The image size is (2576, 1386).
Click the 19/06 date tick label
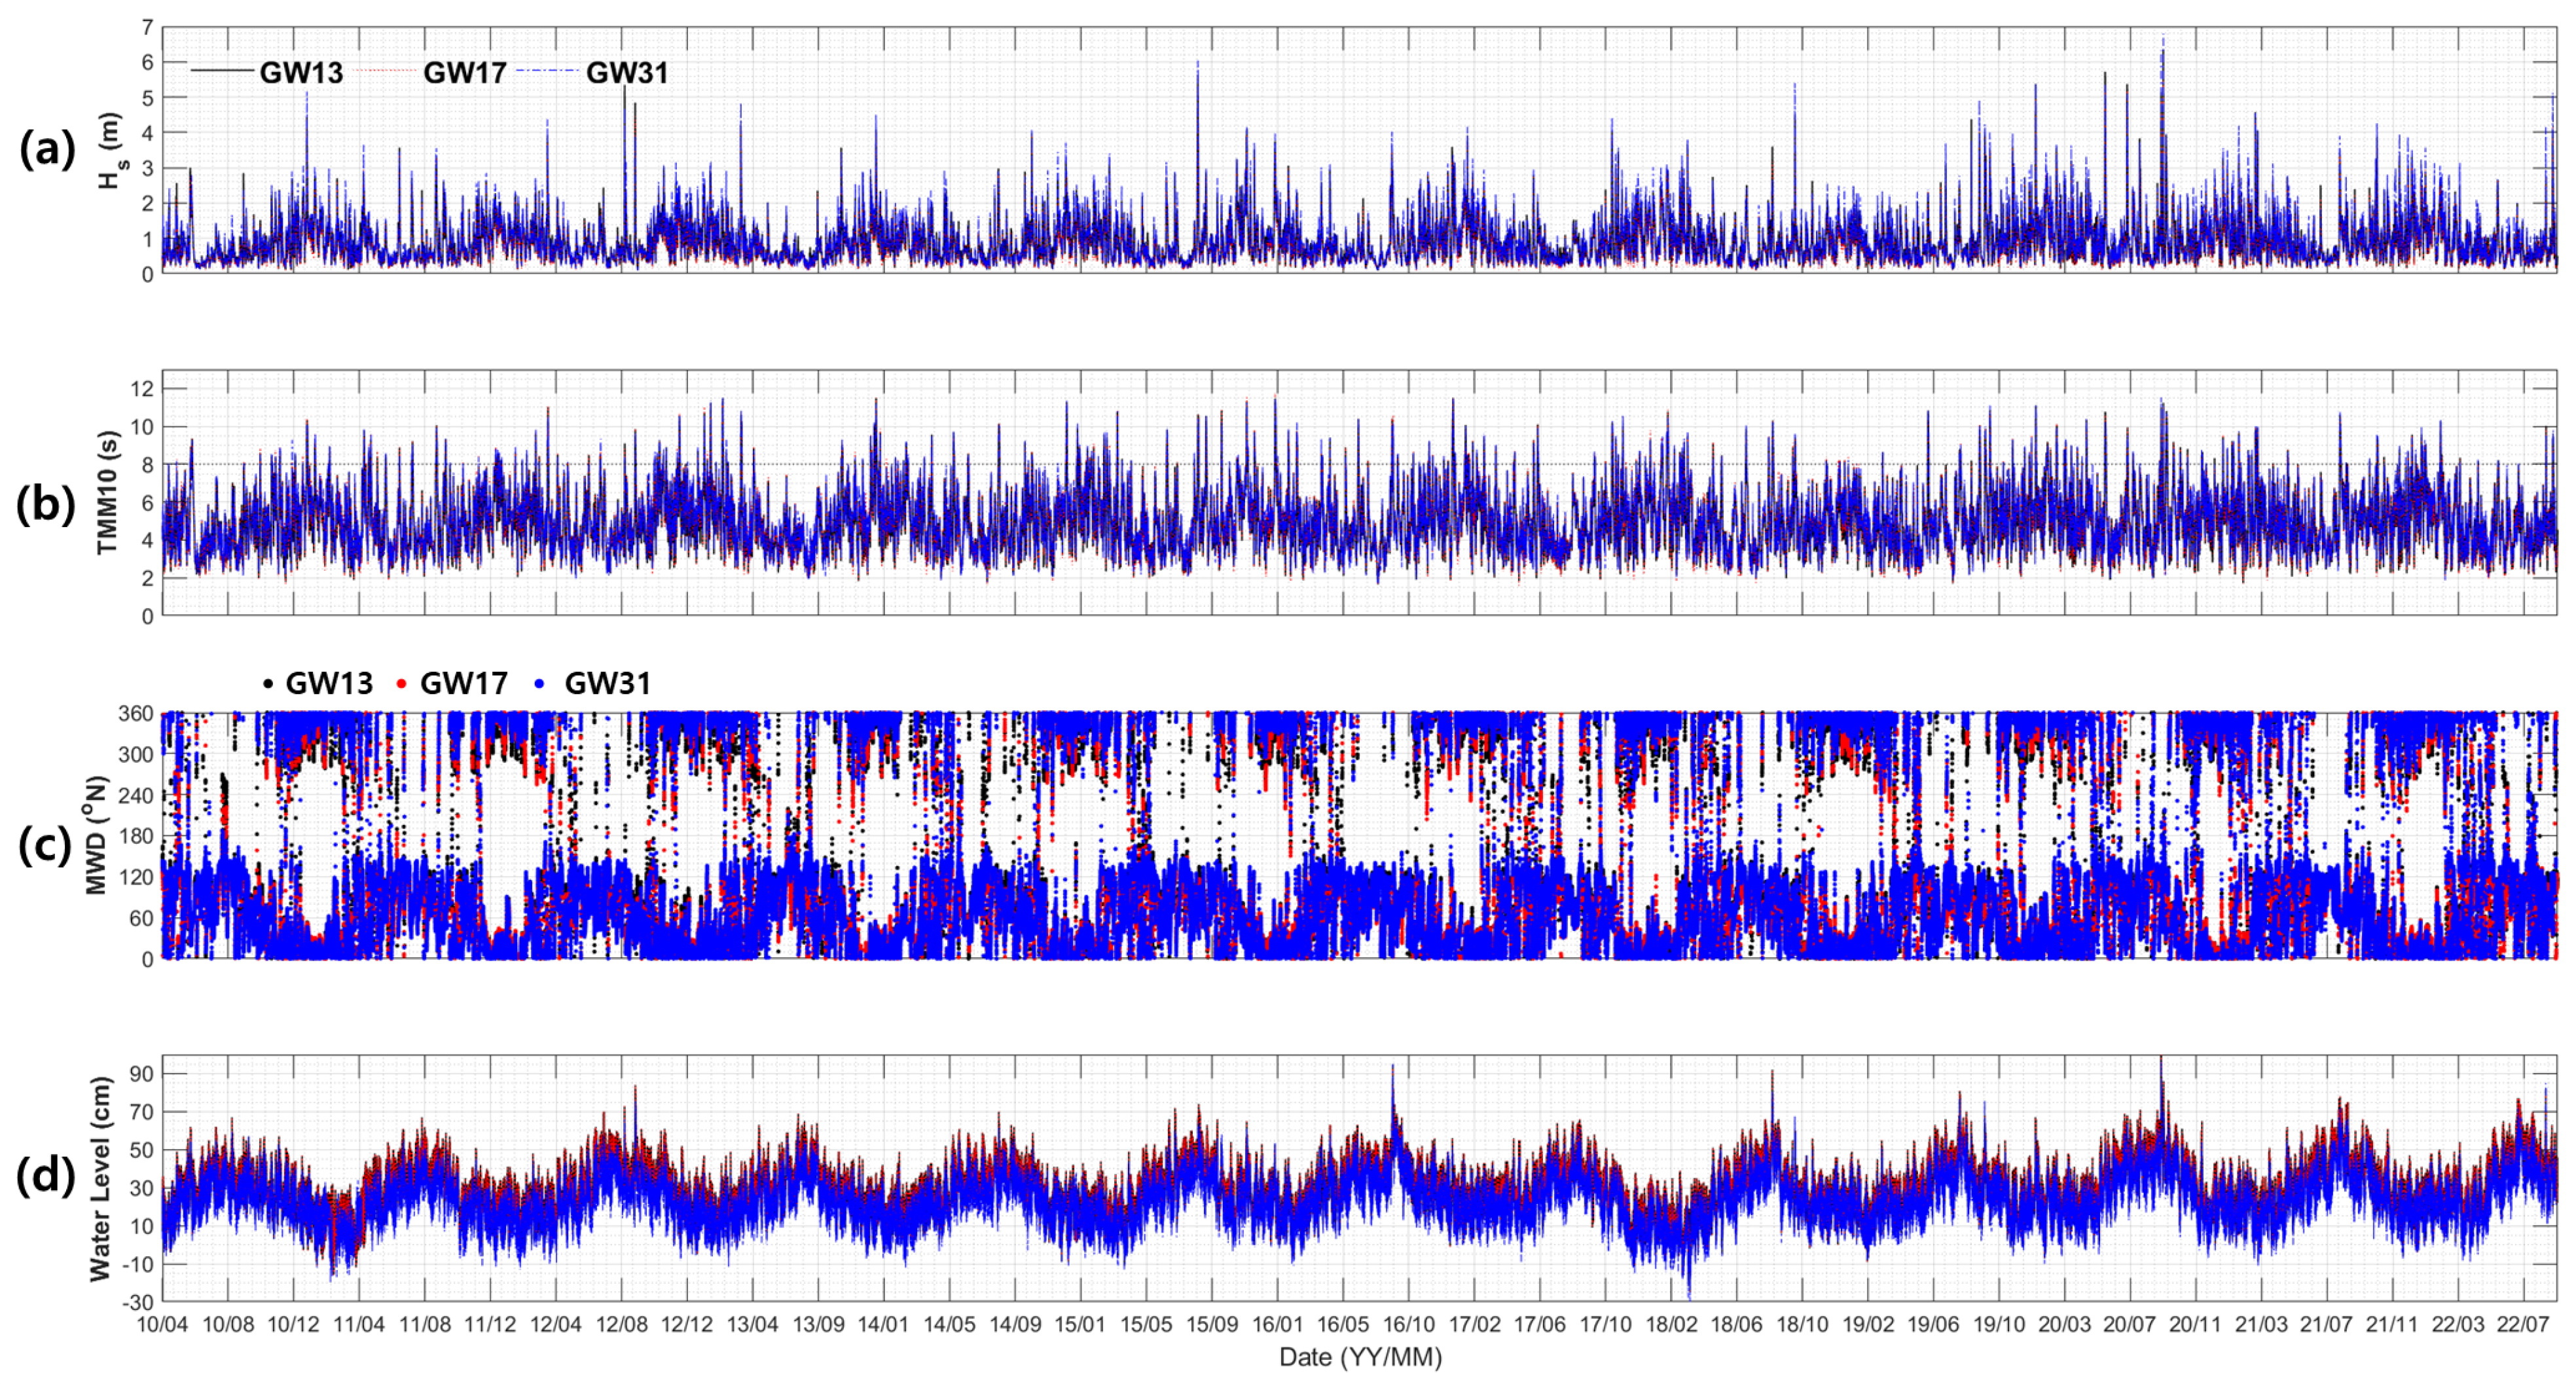coord(1934,1324)
